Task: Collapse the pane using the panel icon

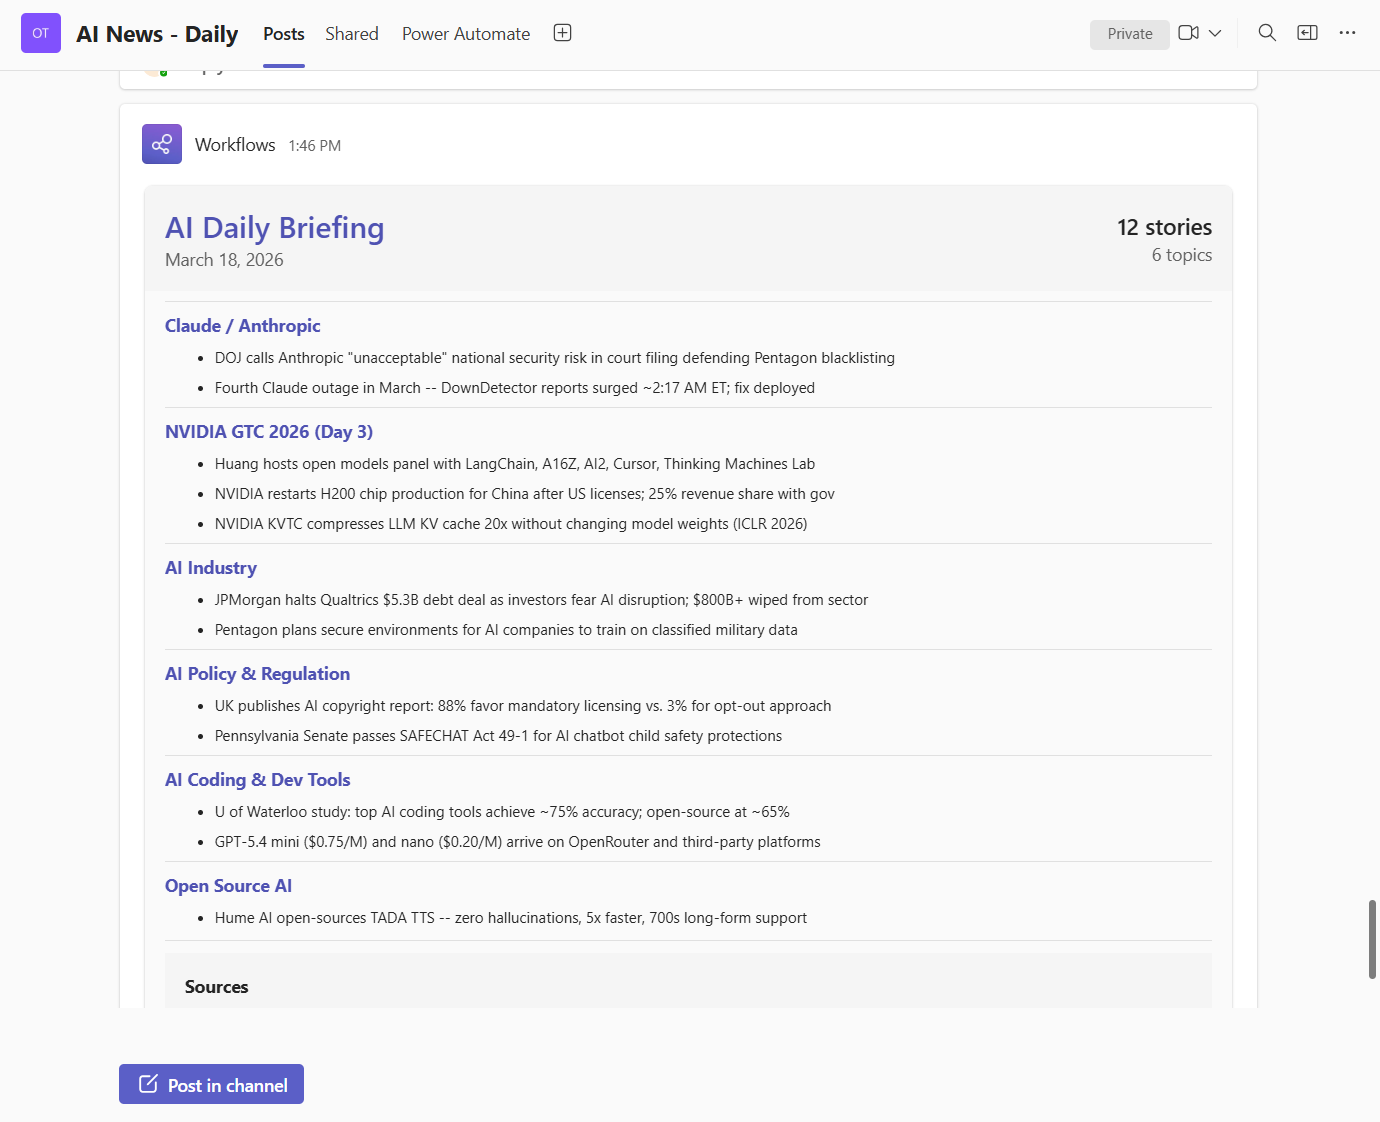Action: point(1307,32)
